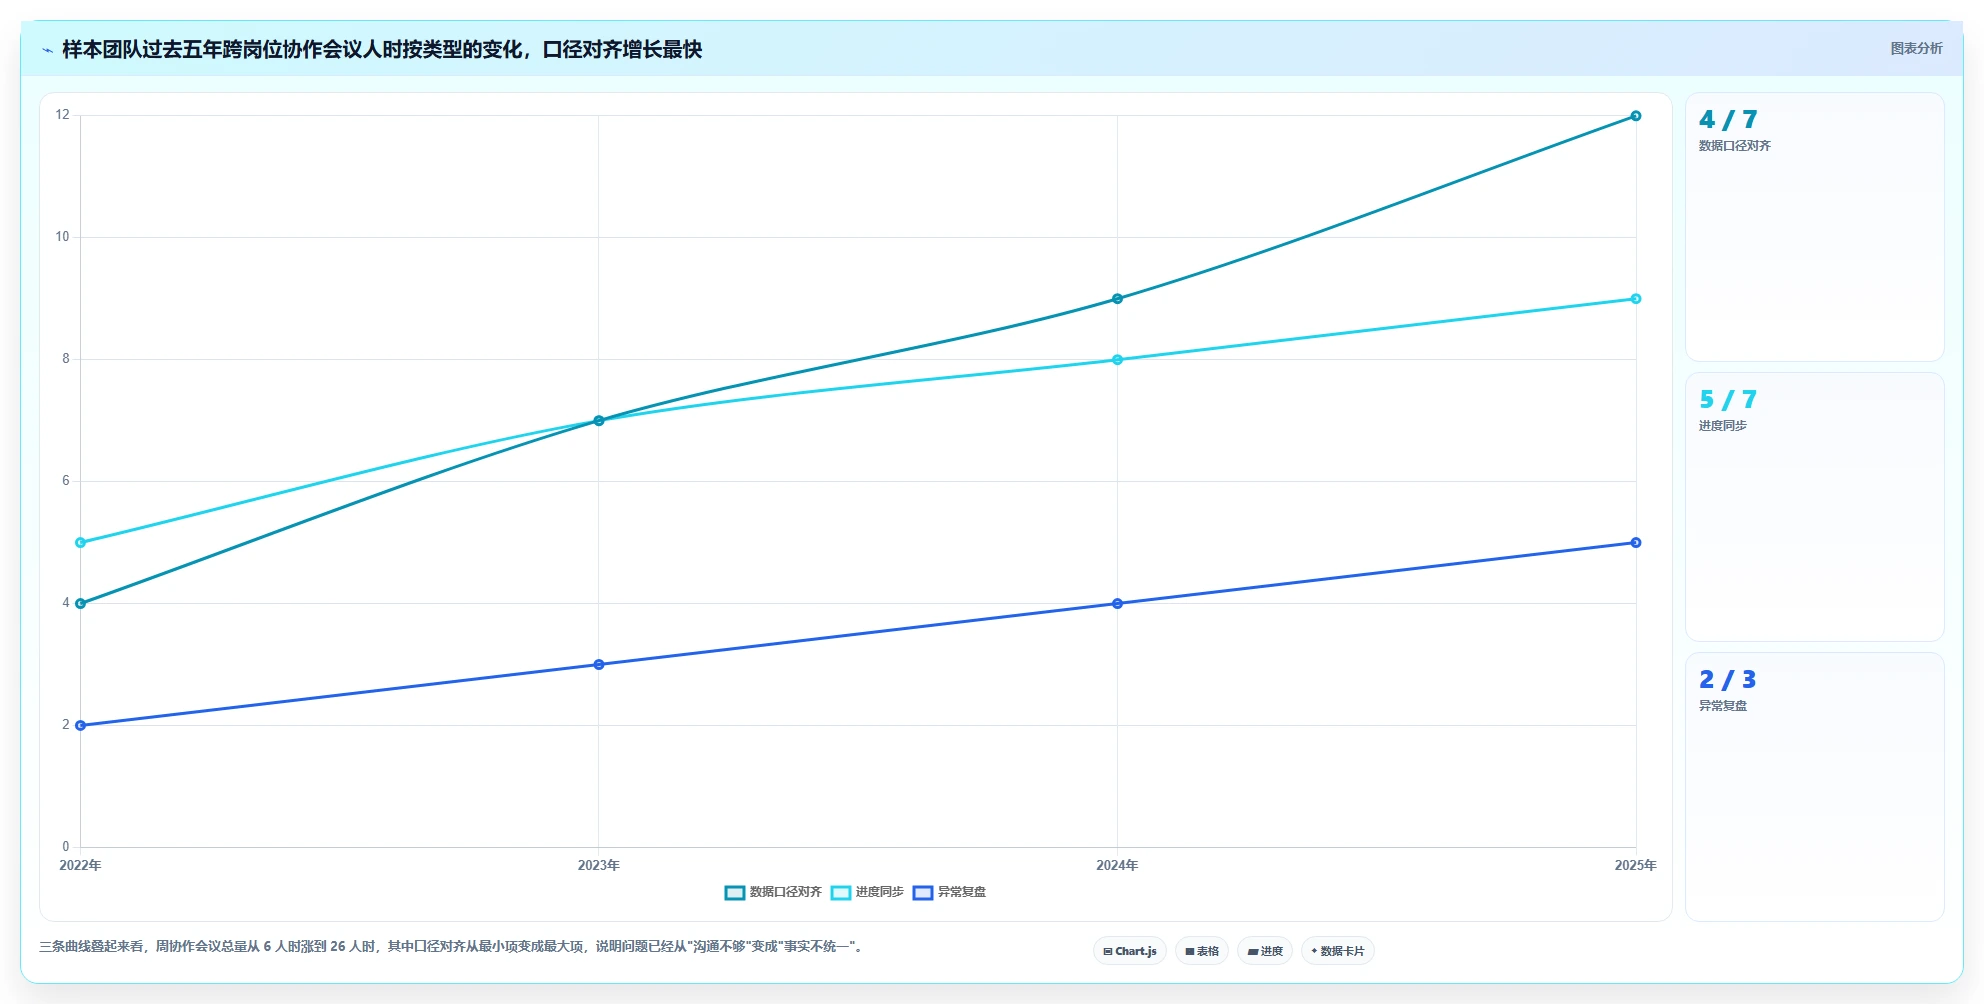The height and width of the screenshot is (1004, 1984).
Task: Click the 2022年 x-axis label
Action: [80, 865]
